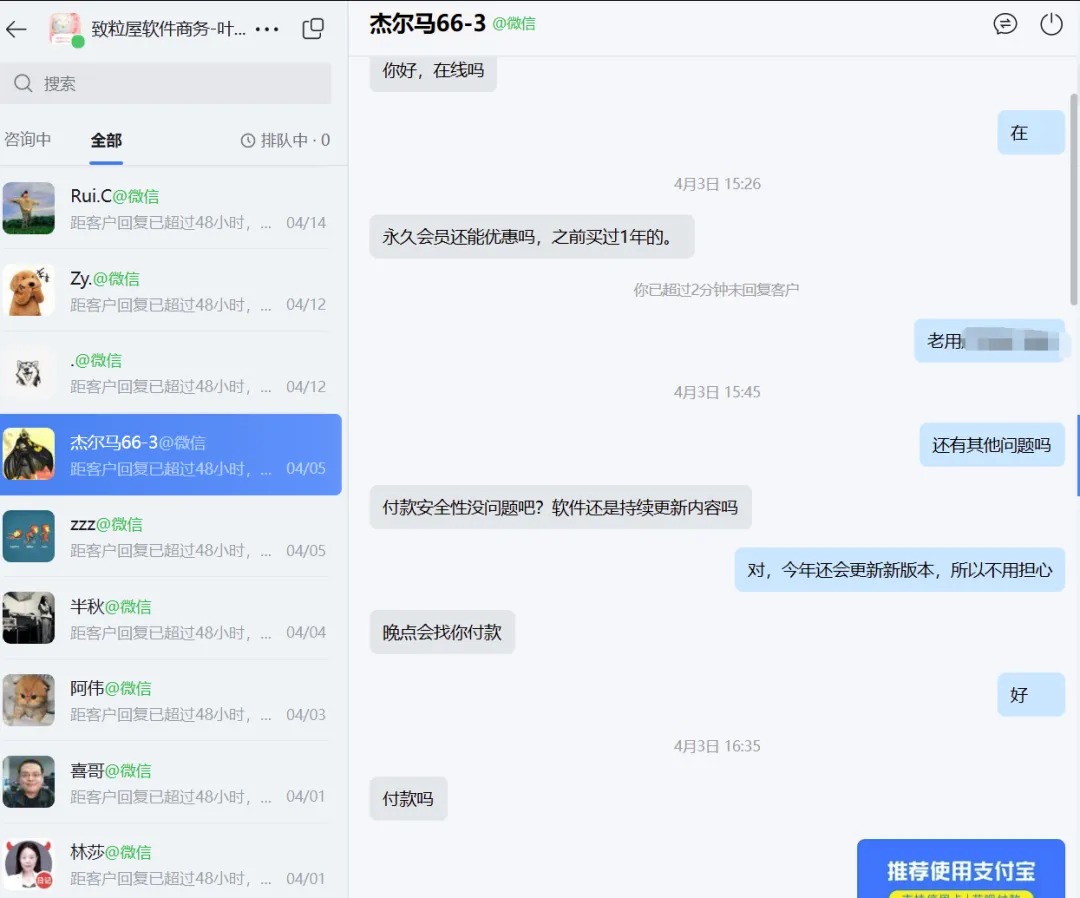This screenshot has height=898, width=1080.
Task: Switch to the 全部 tab
Action: (x=106, y=140)
